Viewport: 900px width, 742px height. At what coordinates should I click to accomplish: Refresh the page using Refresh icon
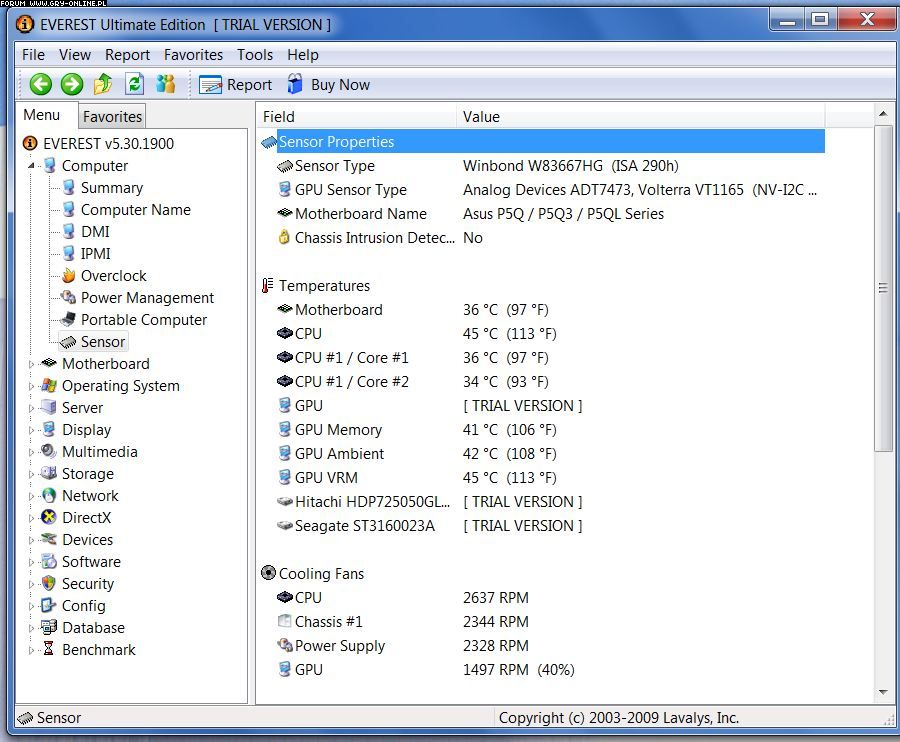pos(134,84)
